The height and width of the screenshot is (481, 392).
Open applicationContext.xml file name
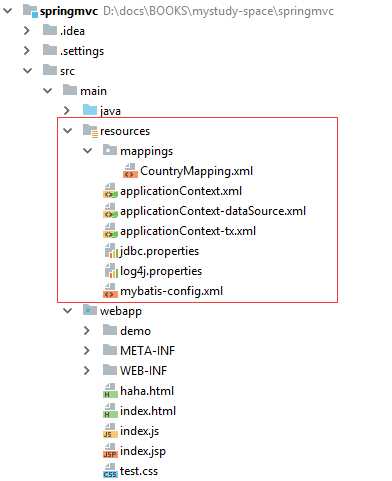pyautogui.click(x=181, y=191)
